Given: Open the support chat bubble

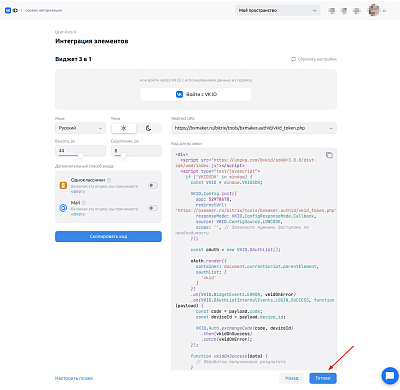Looking at the screenshot, I should (x=390, y=376).
